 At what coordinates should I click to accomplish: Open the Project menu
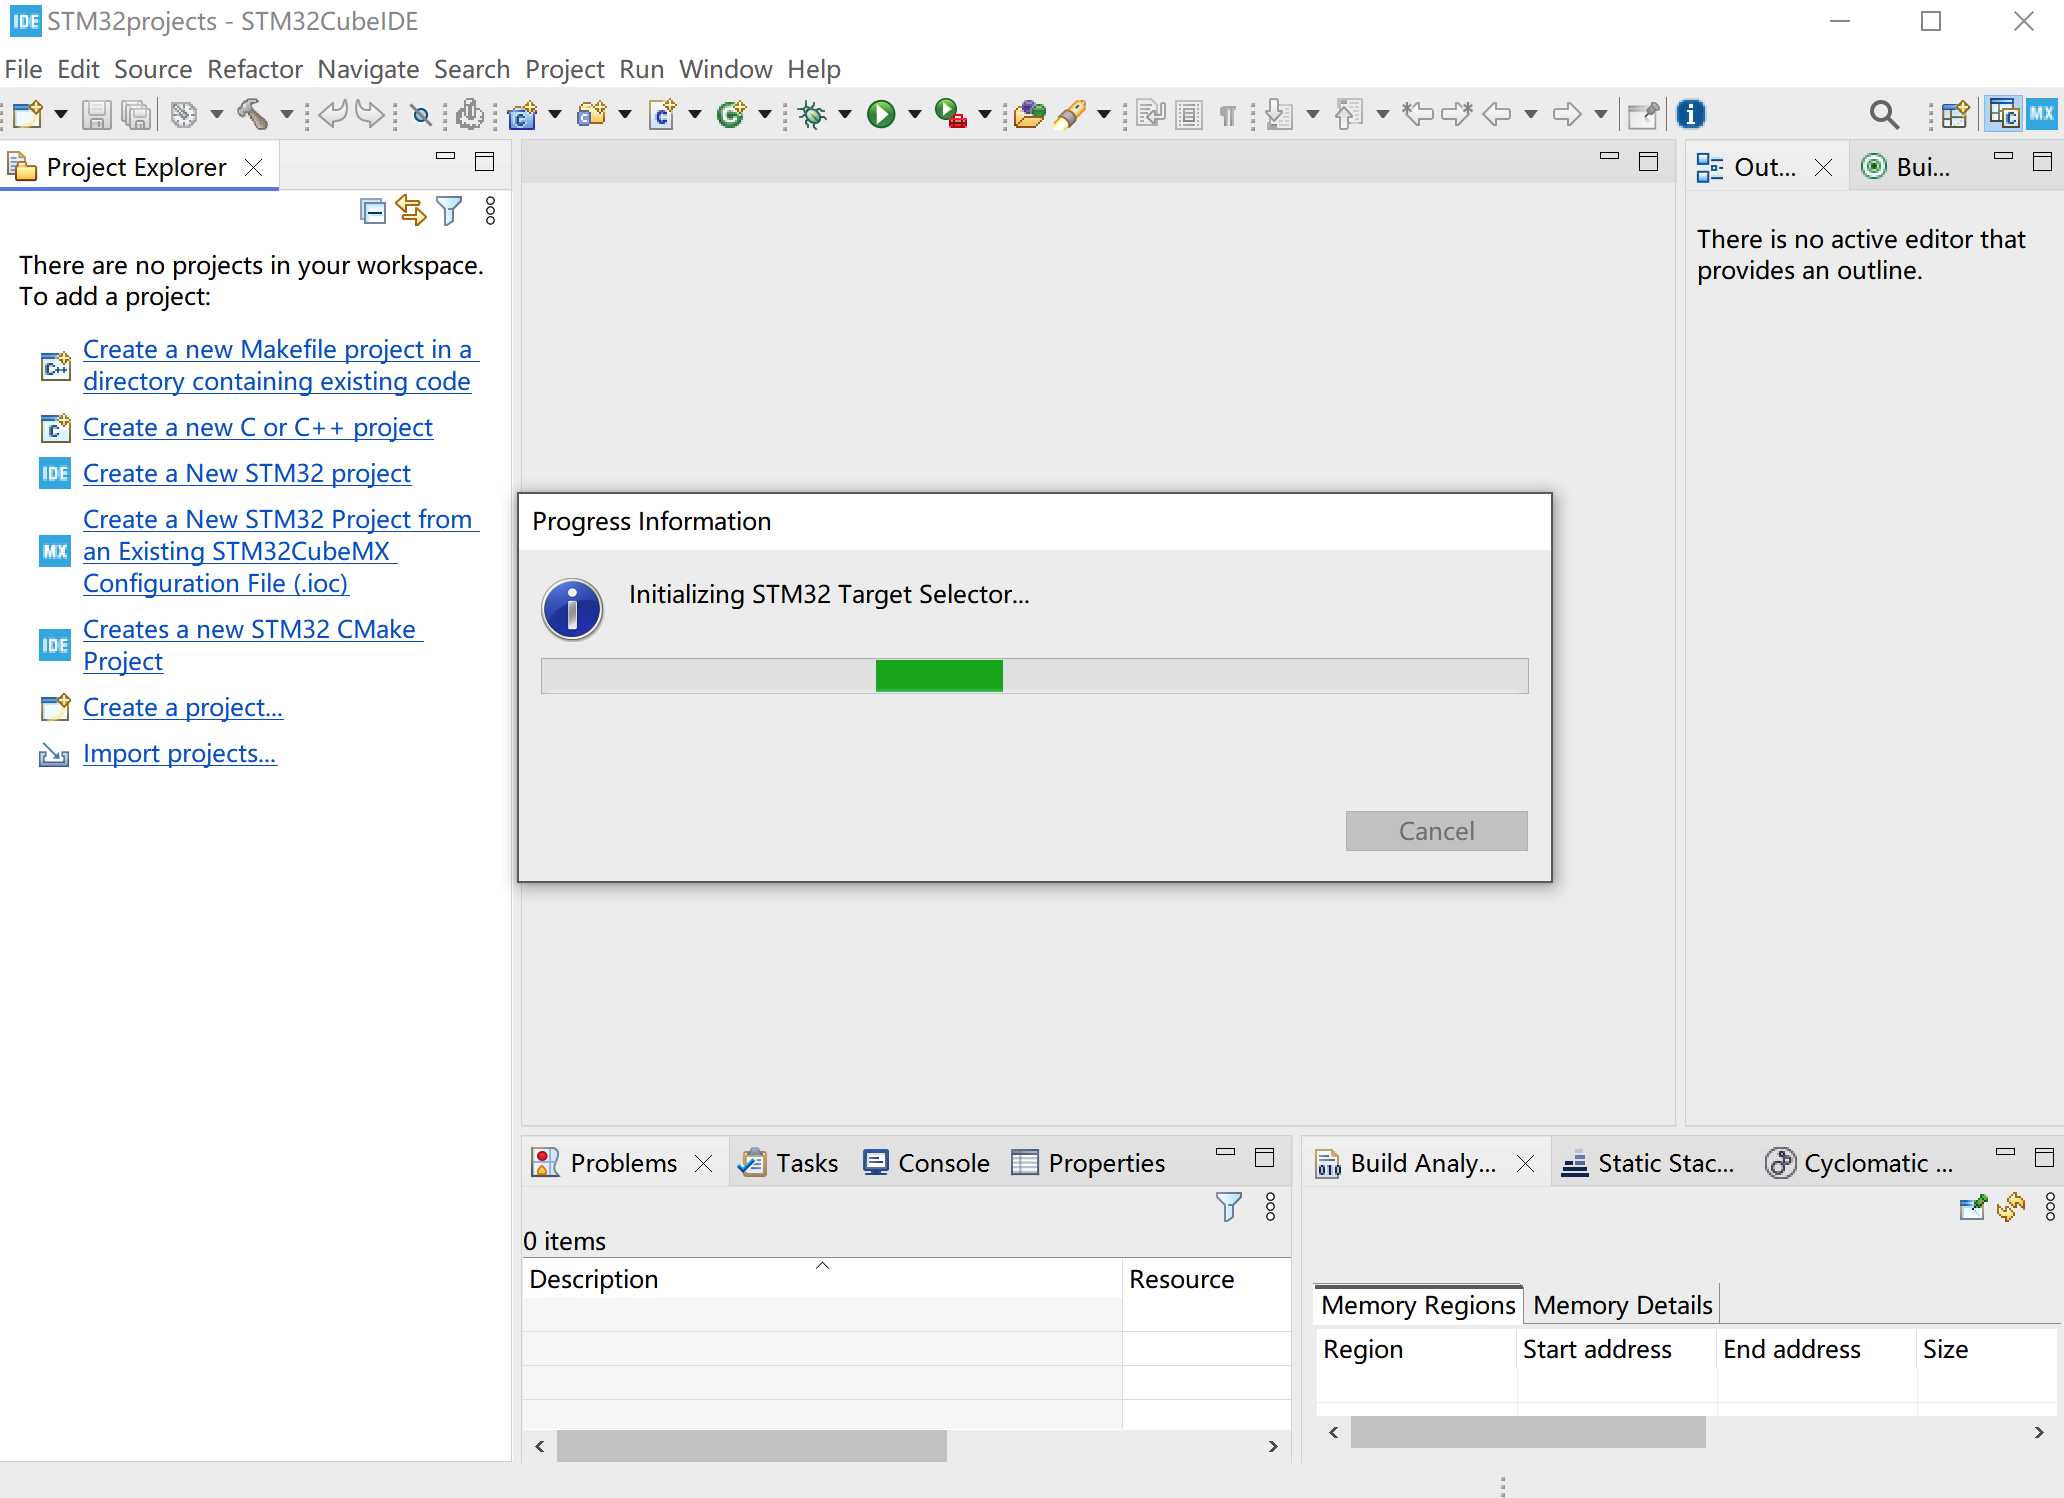click(x=564, y=69)
